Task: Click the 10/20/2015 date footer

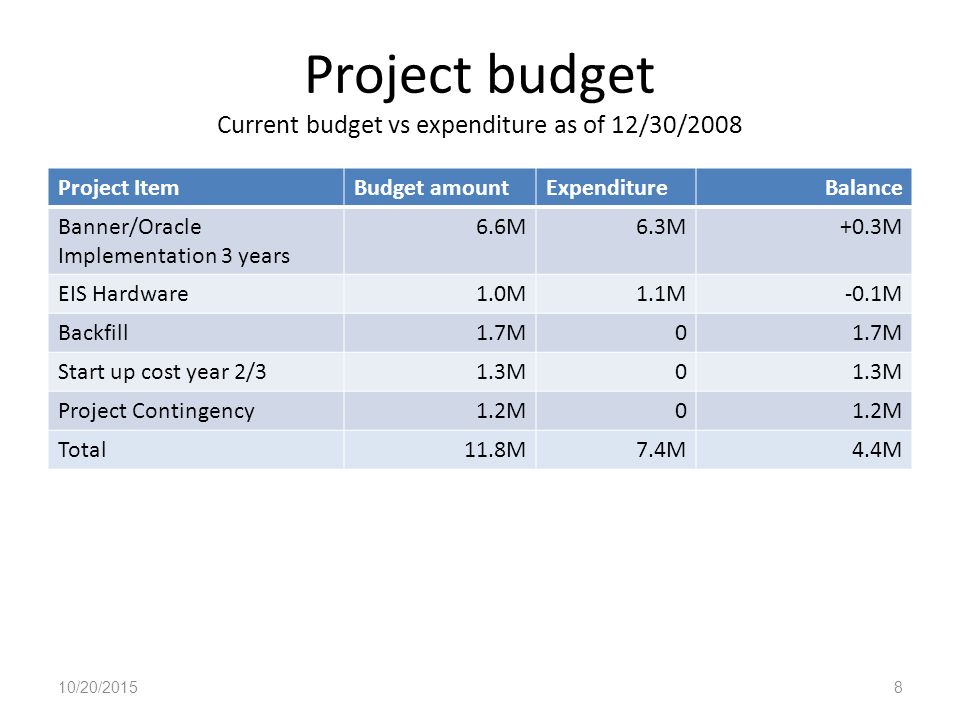Action: coord(98,688)
